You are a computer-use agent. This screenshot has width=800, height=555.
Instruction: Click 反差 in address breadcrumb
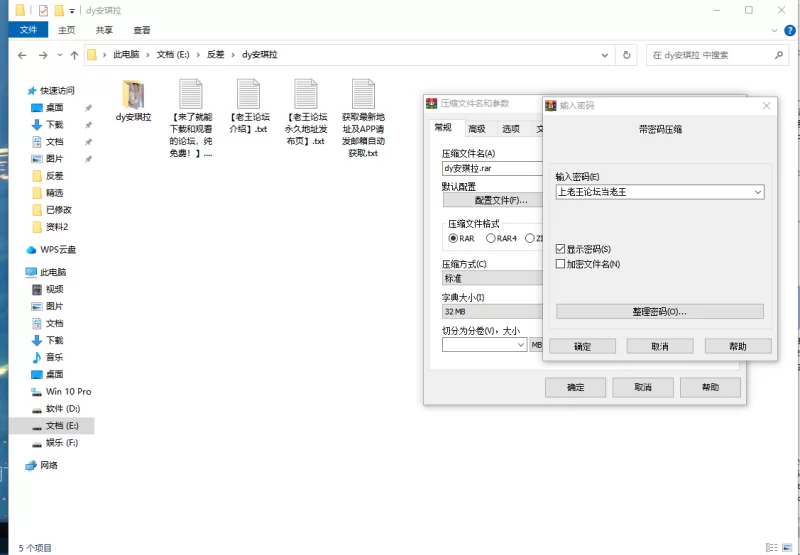pos(215,55)
